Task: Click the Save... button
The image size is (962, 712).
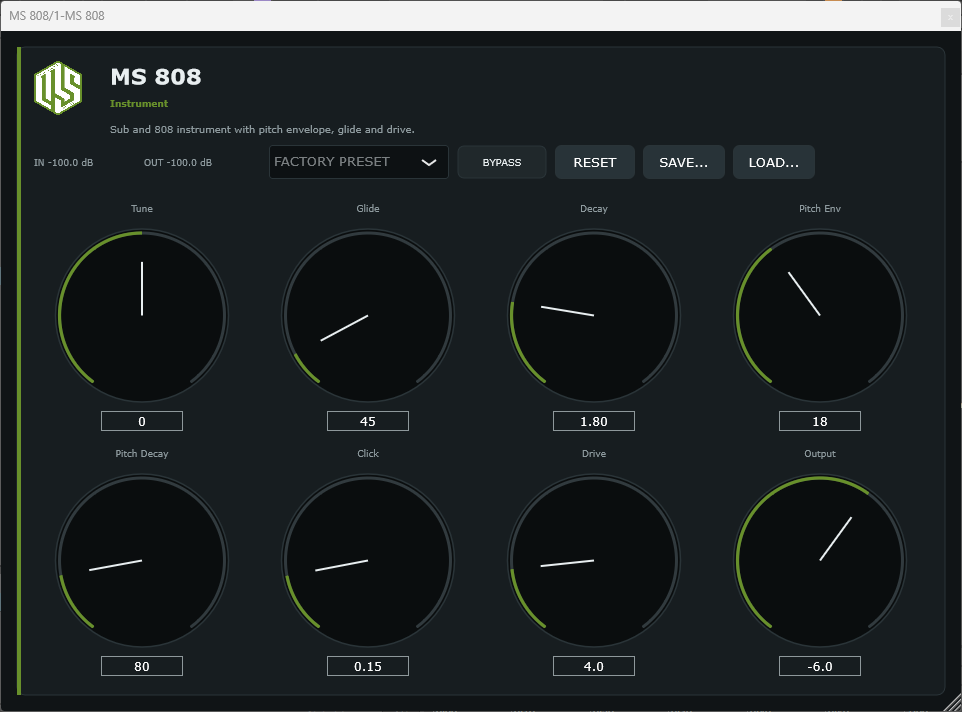Action: [683, 163]
